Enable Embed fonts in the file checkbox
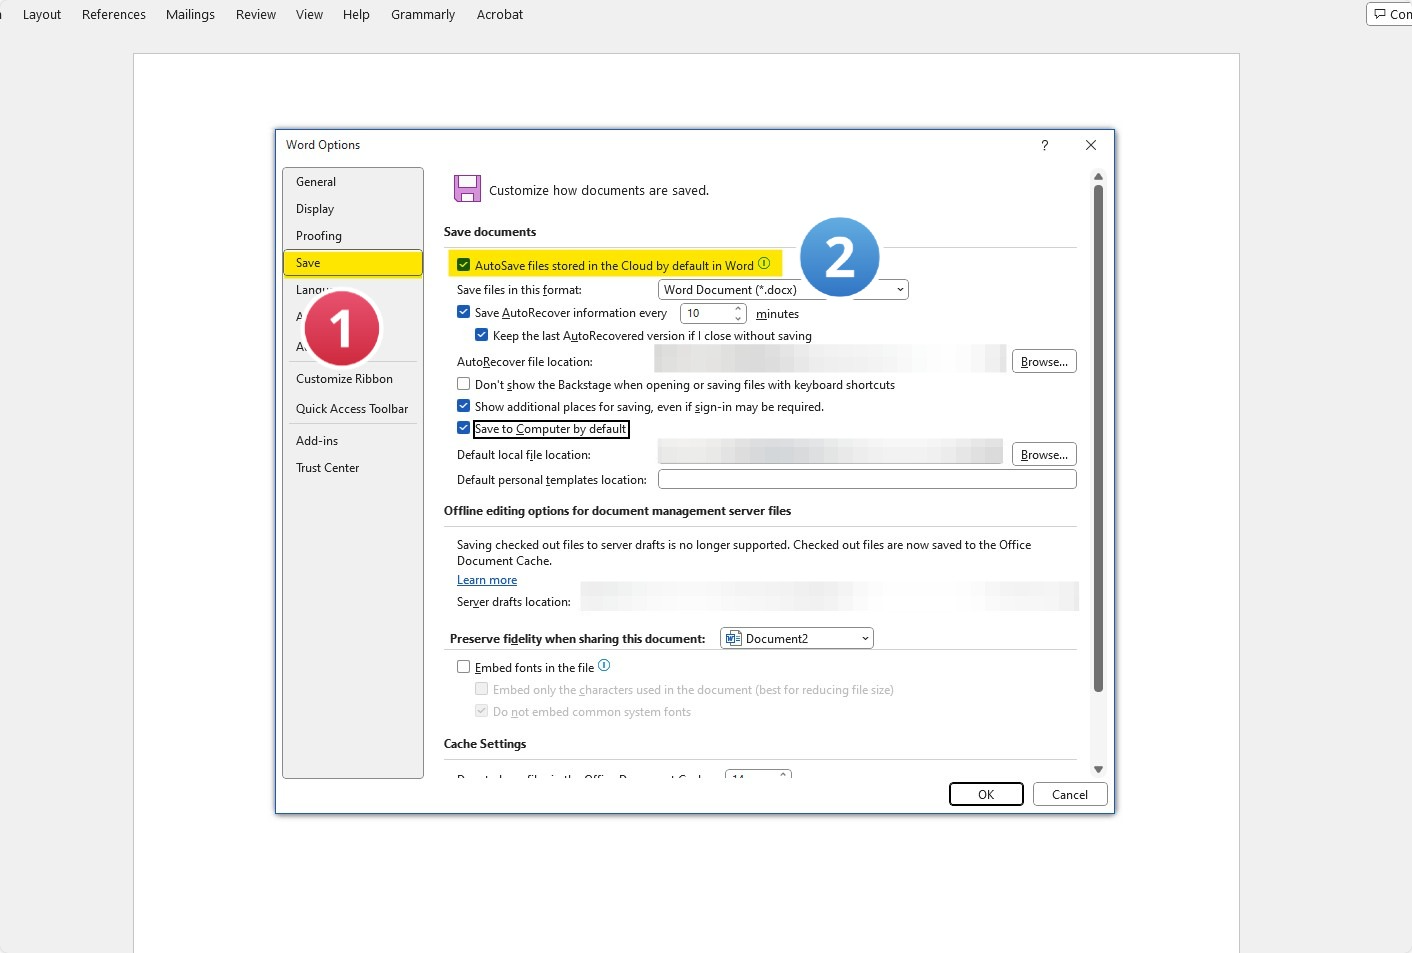 (x=463, y=667)
